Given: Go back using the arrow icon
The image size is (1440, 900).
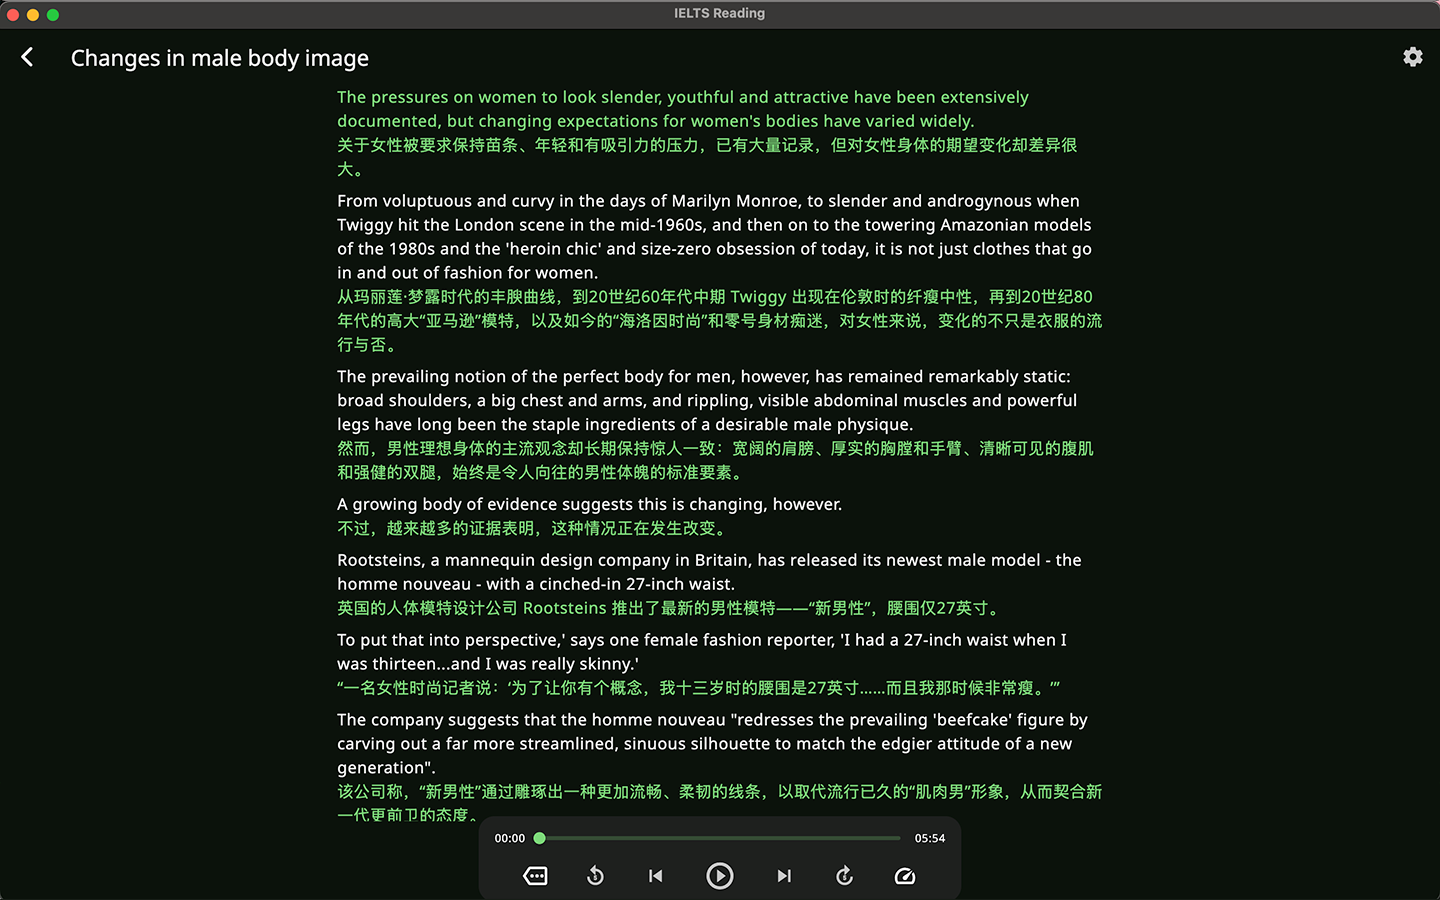Looking at the screenshot, I should [27, 58].
